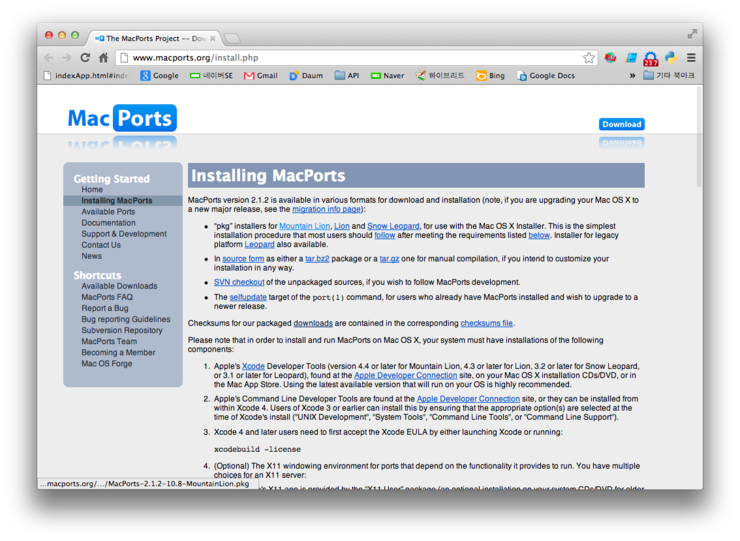Open News in the sidebar
The width and height of the screenshot is (740, 541).
click(92, 256)
